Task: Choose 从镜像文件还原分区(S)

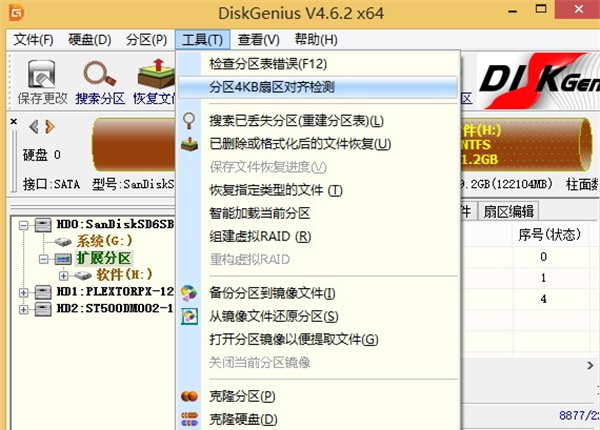Action: 318,316
